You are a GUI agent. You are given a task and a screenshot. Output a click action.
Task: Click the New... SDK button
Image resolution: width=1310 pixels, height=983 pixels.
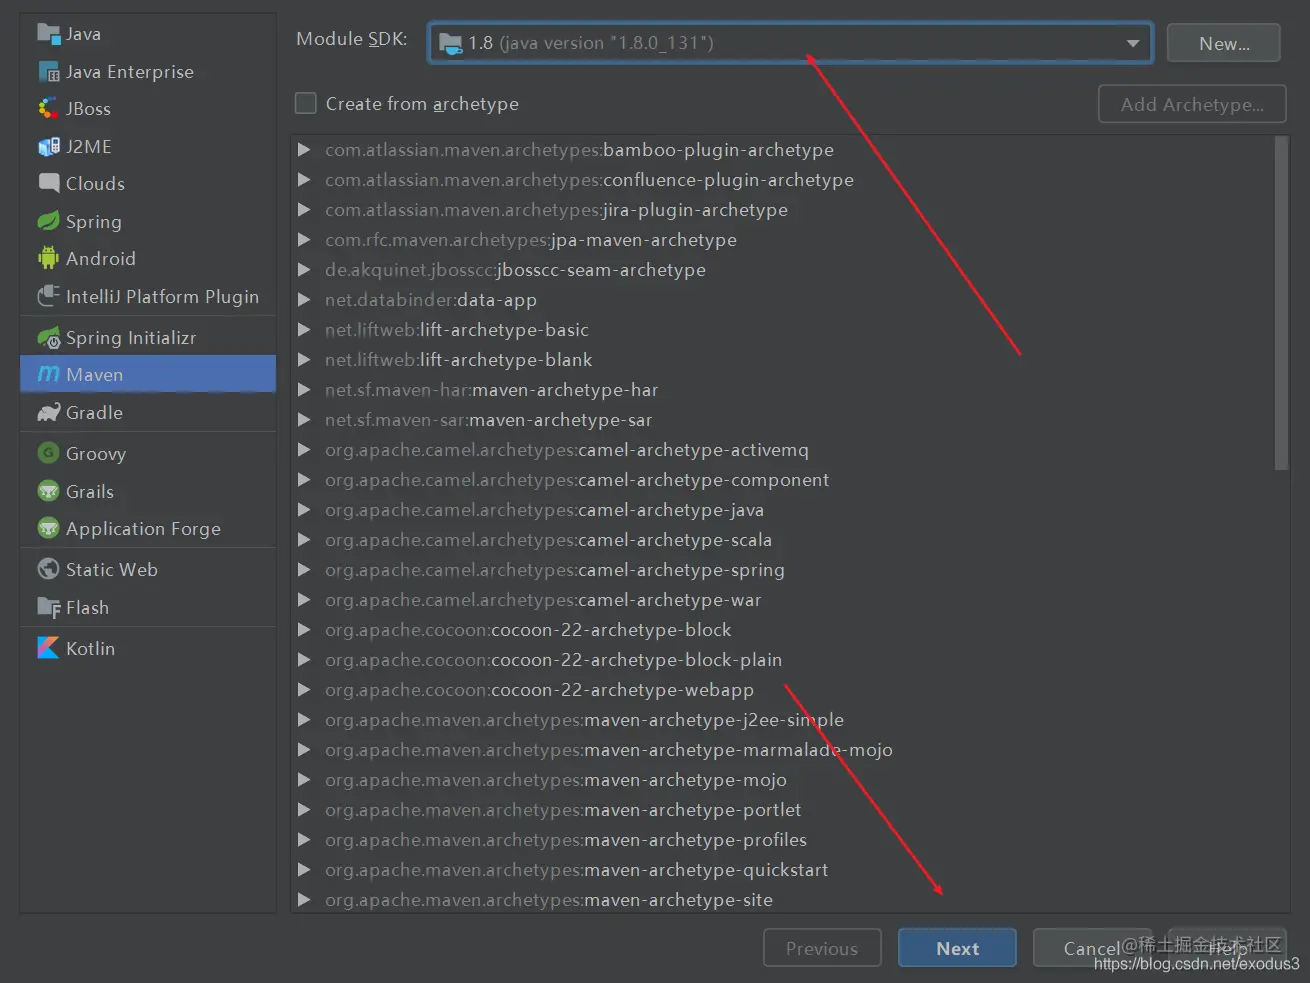(x=1224, y=43)
